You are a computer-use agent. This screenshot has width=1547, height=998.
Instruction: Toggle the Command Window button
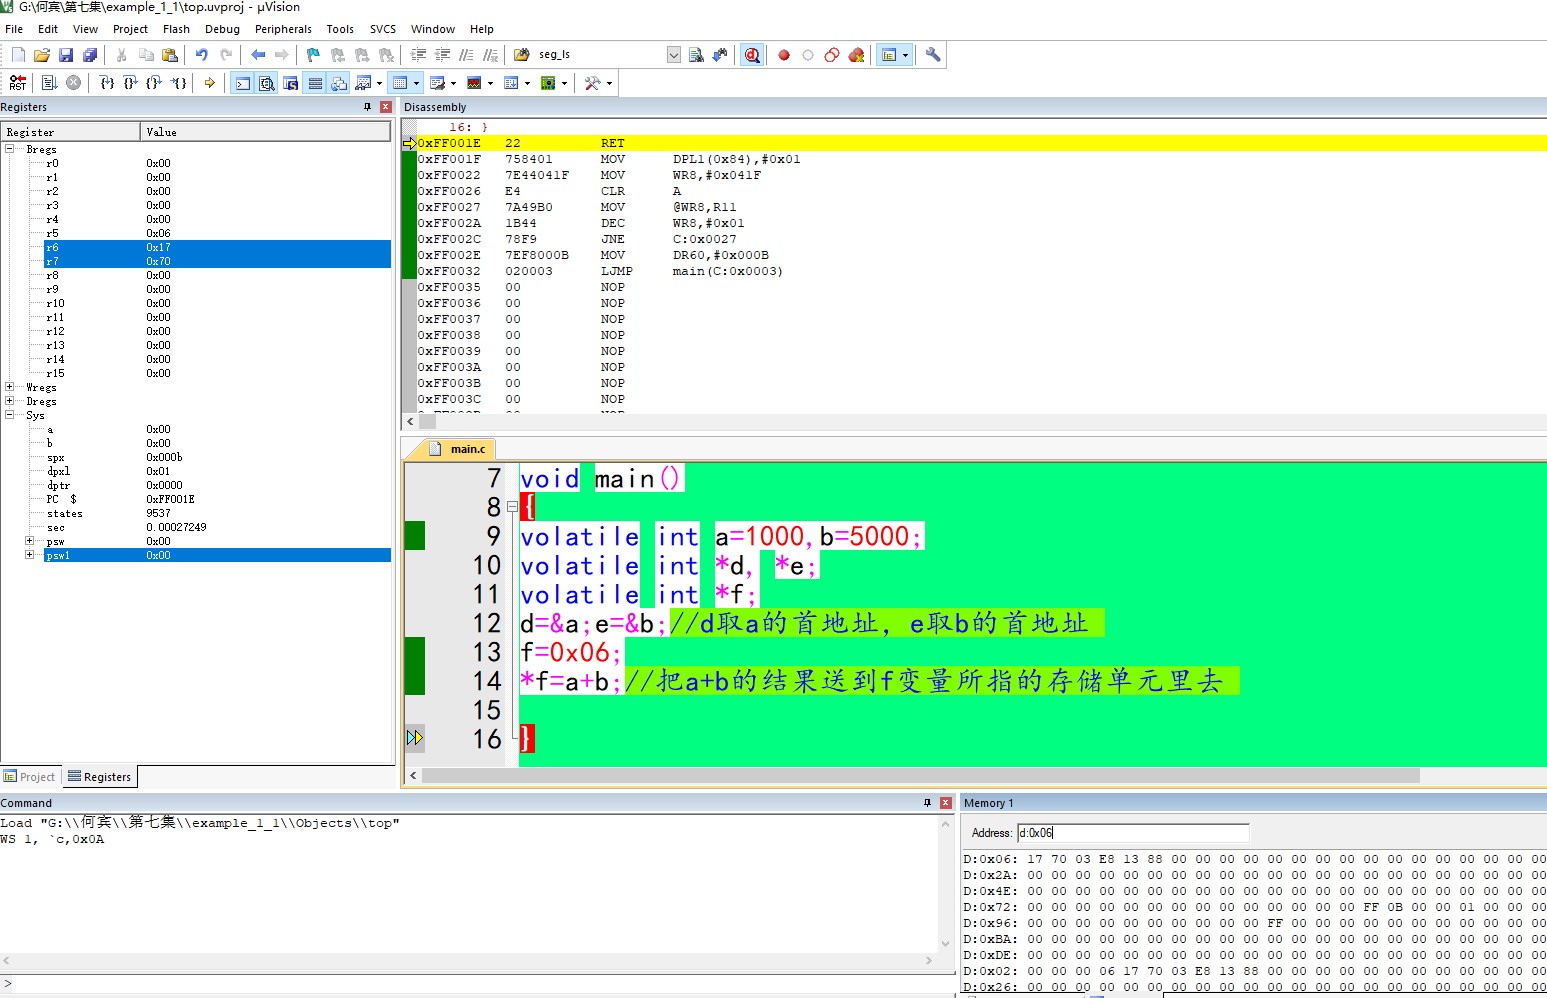tap(243, 83)
